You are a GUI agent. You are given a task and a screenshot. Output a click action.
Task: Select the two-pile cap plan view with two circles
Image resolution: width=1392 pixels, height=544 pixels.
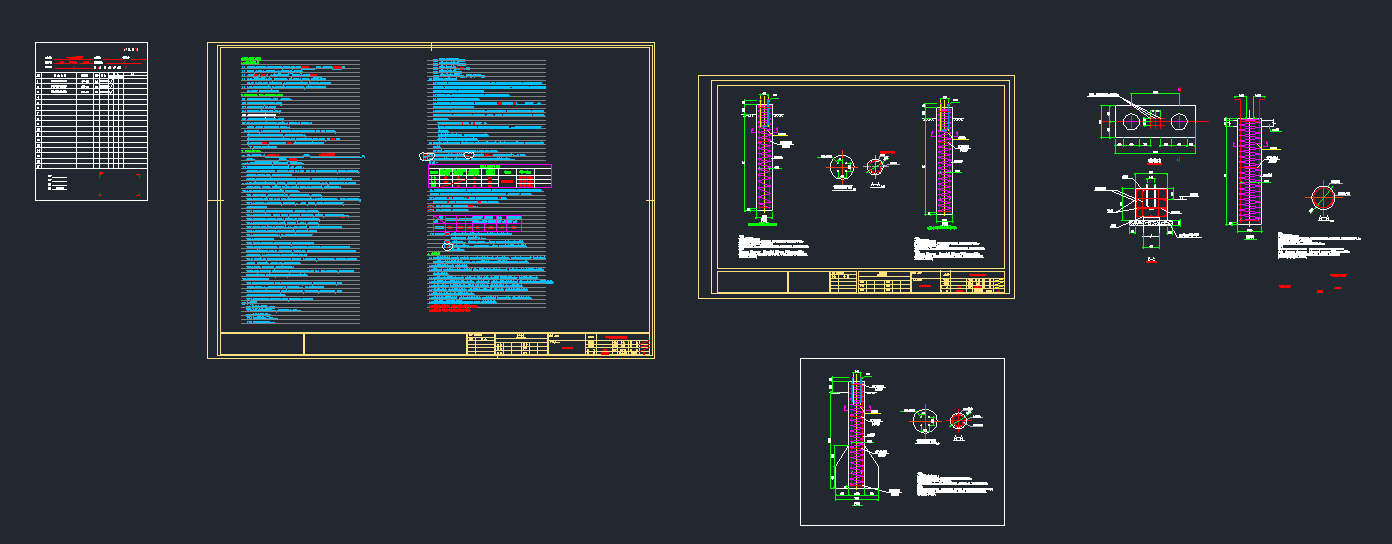(x=1155, y=122)
